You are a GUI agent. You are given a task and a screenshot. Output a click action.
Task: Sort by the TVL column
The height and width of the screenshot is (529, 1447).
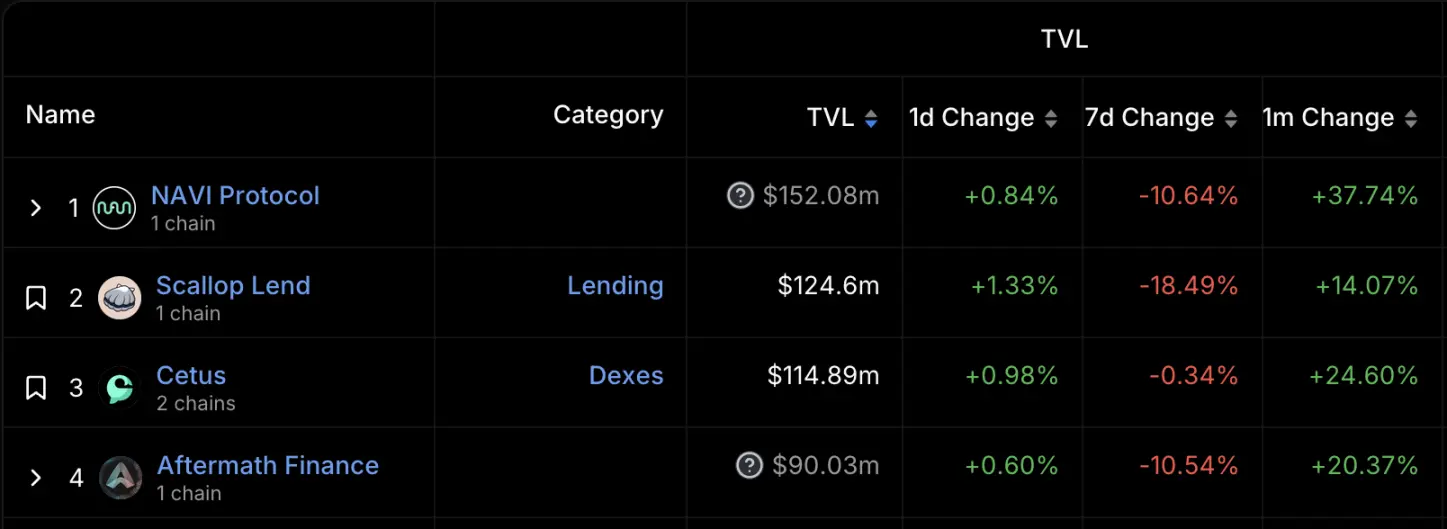871,118
